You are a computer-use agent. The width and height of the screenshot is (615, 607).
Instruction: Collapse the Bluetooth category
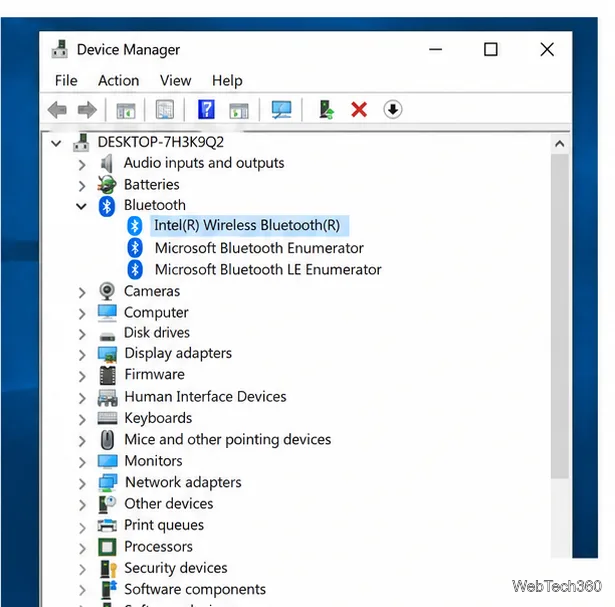pyautogui.click(x=81, y=206)
